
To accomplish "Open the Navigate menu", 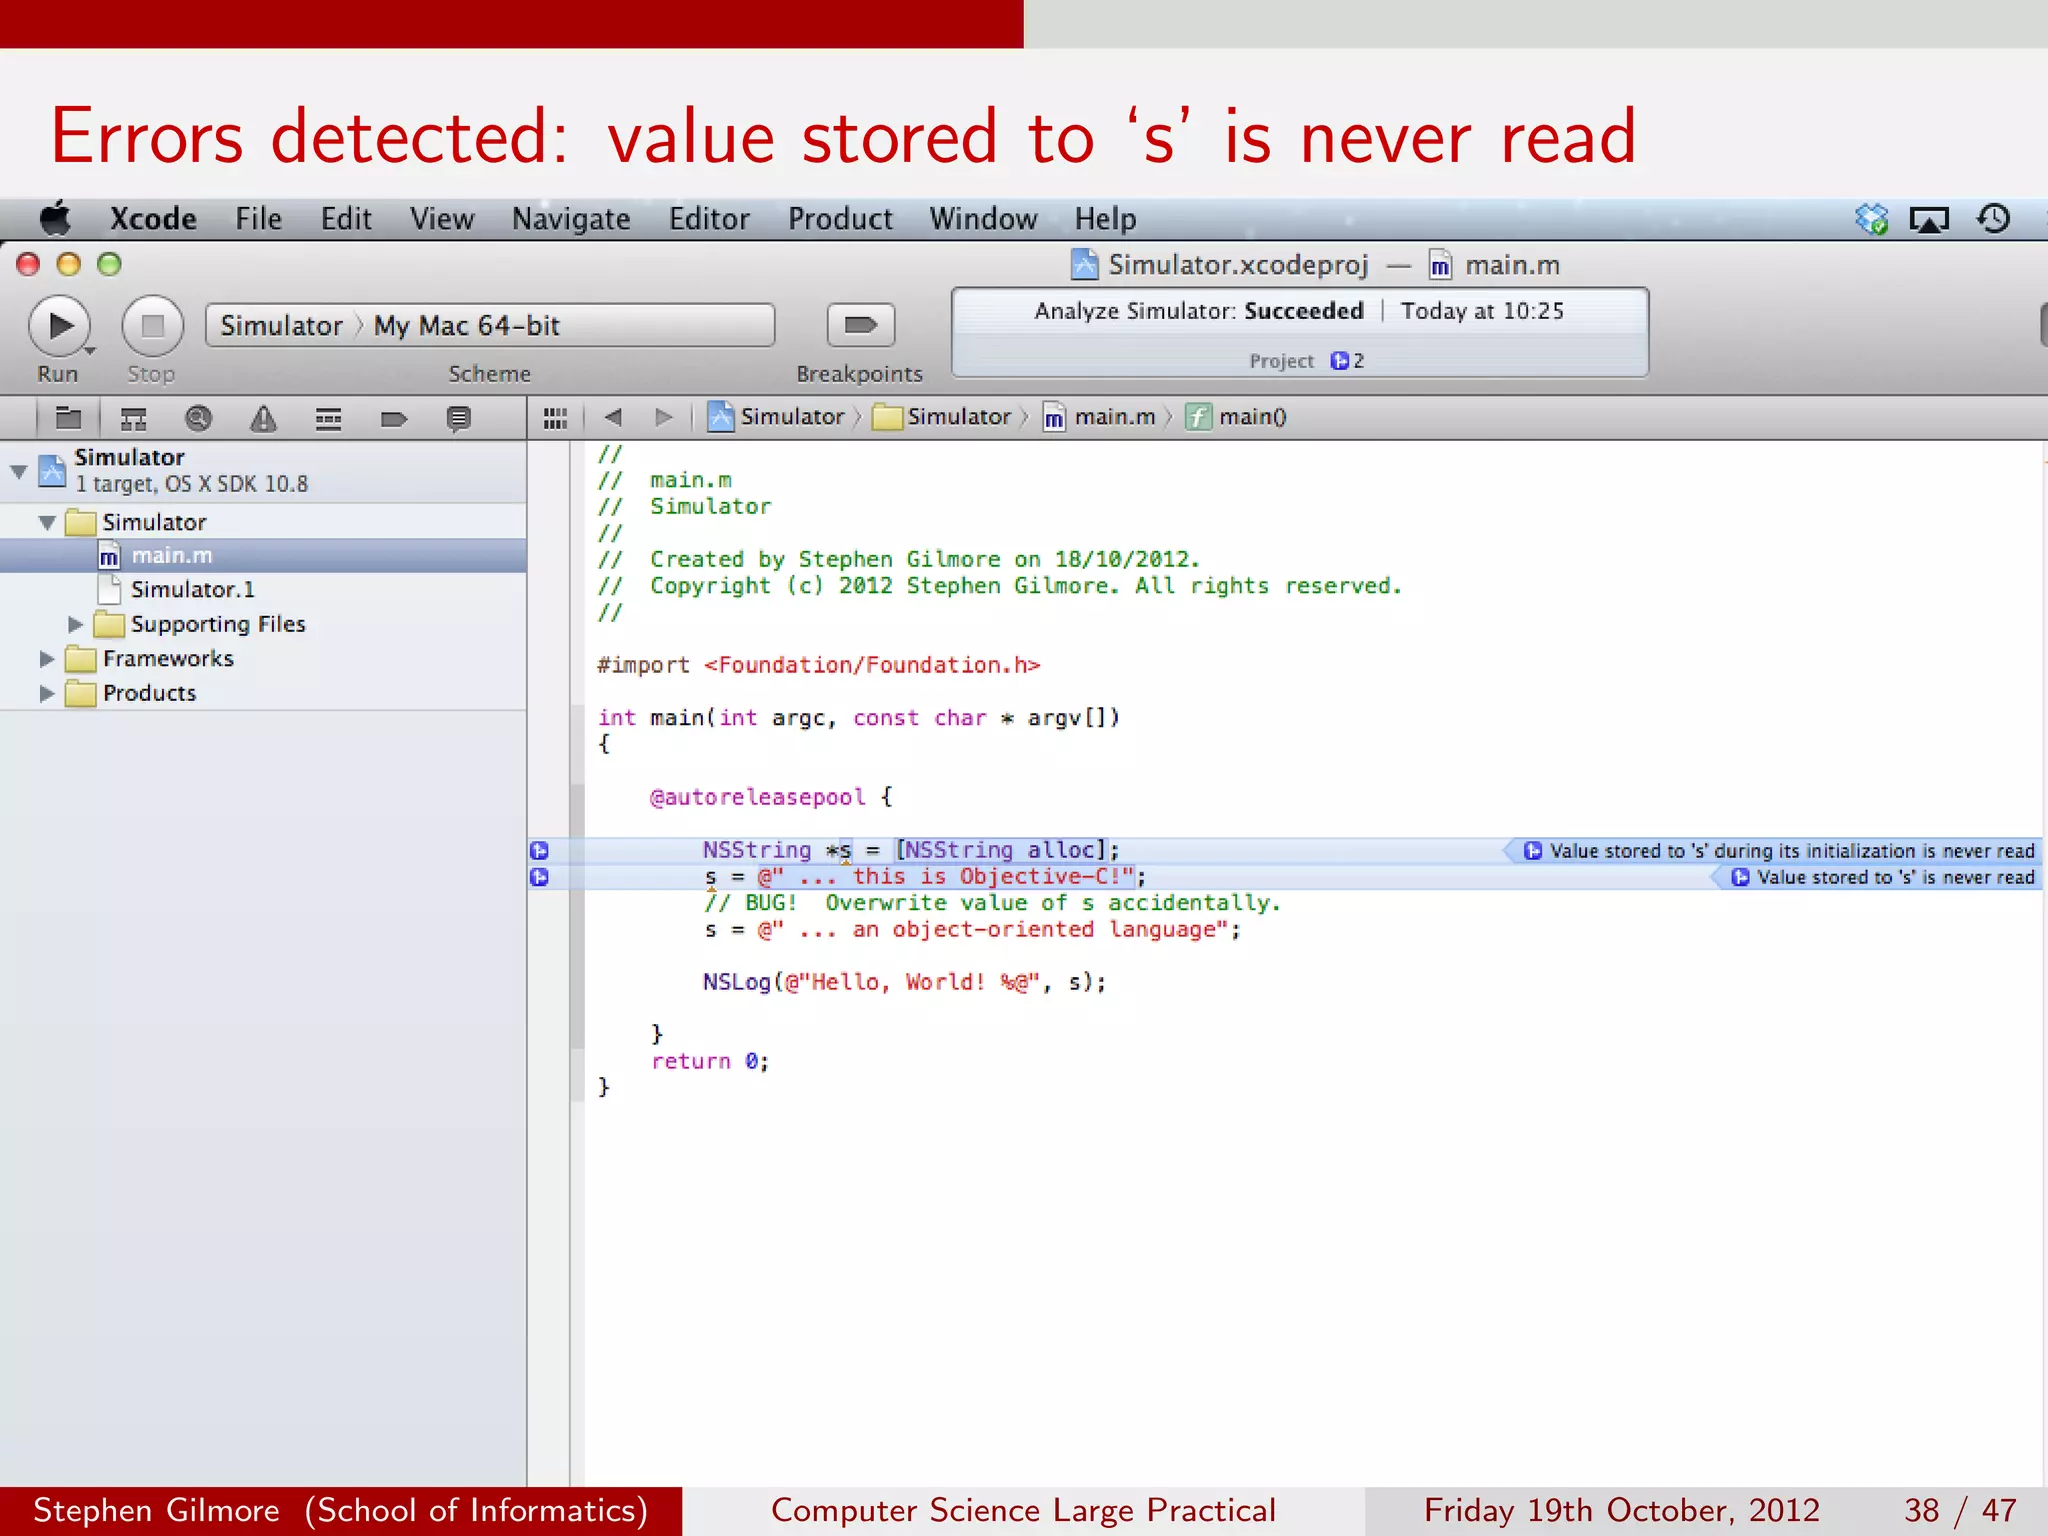I will click(x=571, y=219).
